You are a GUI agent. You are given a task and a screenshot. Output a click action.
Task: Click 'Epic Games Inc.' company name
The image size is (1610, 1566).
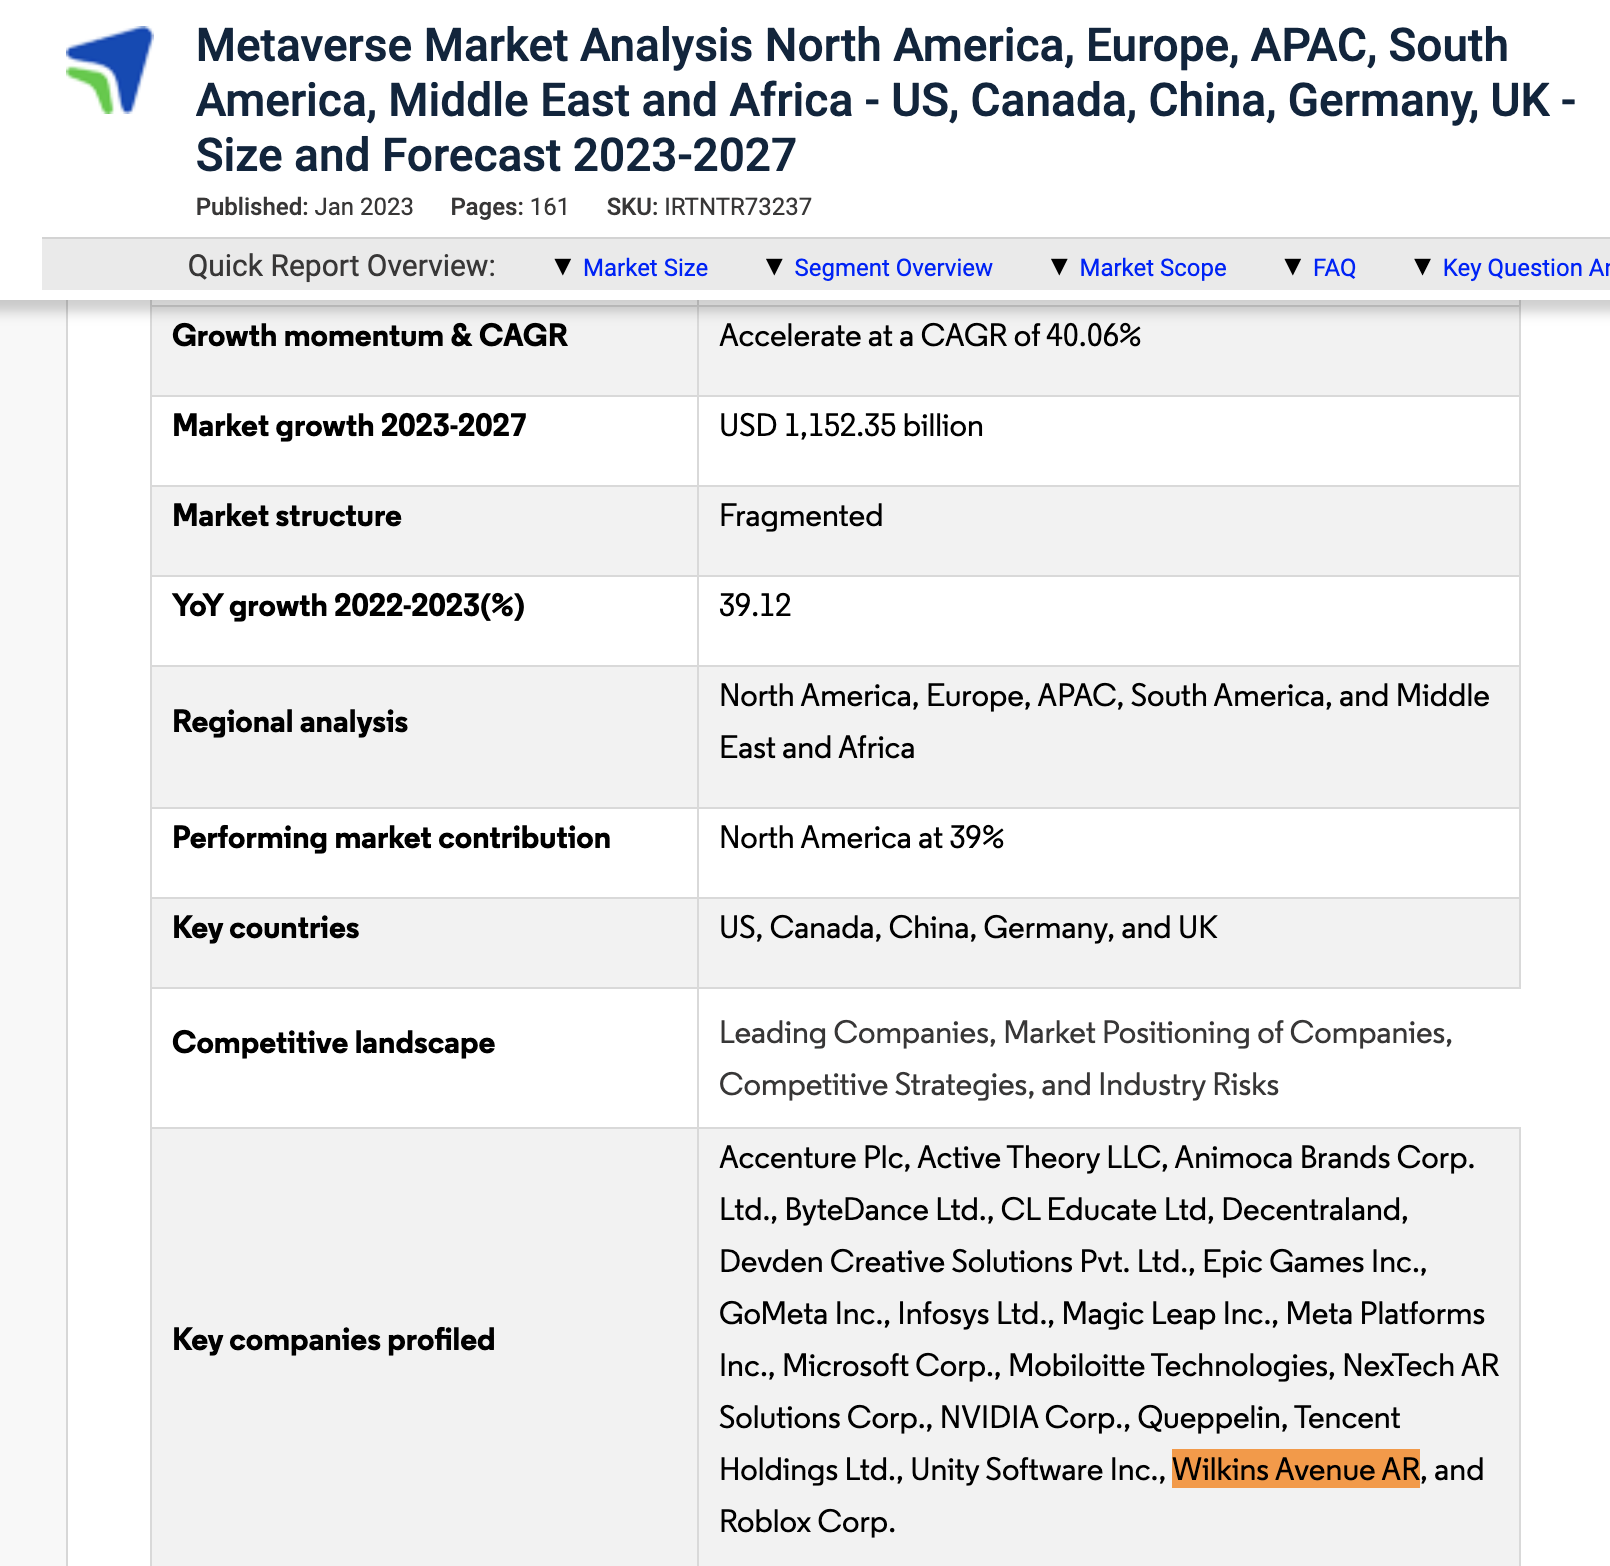pos(1311,1262)
